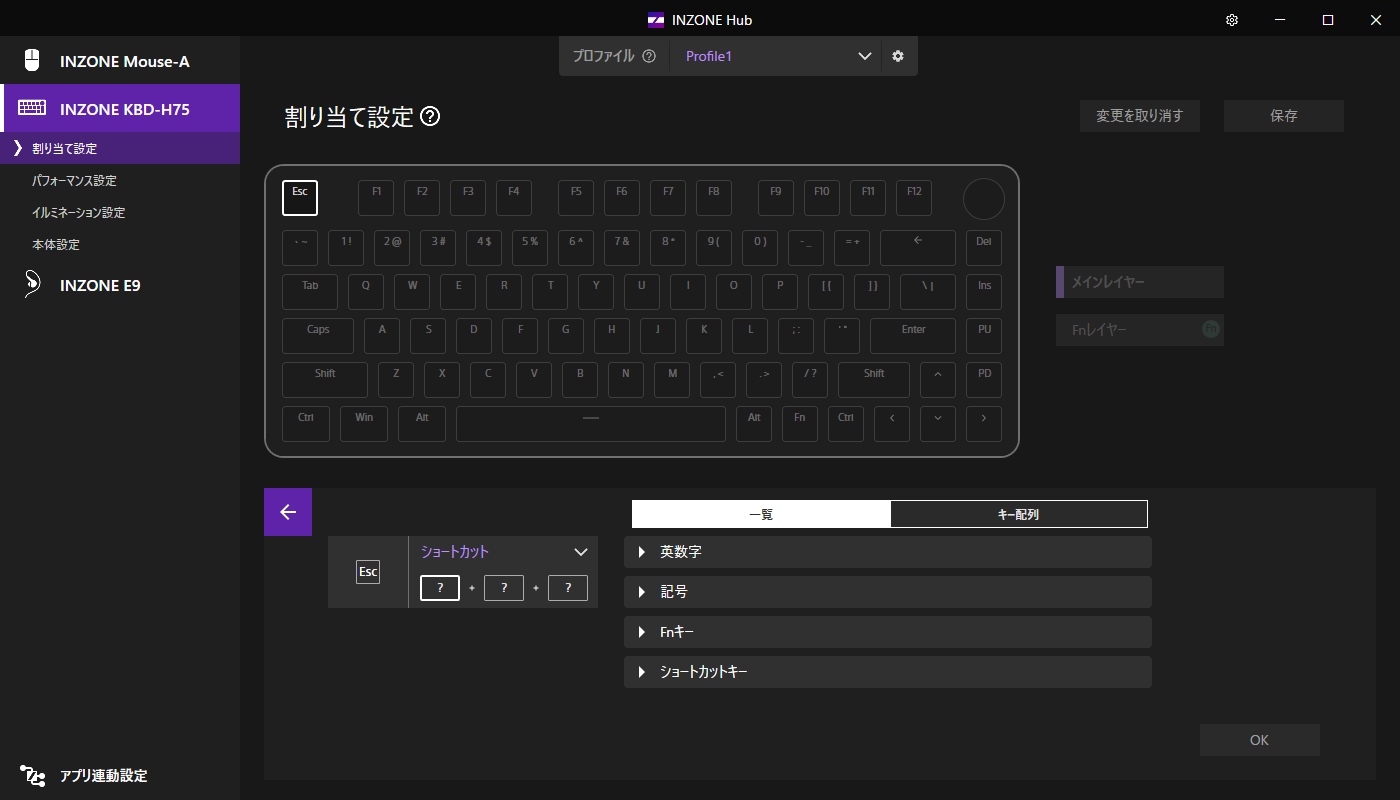Image resolution: width=1400 pixels, height=800 pixels.
Task: Select the Ins key on keyboard layout
Action: (x=984, y=292)
